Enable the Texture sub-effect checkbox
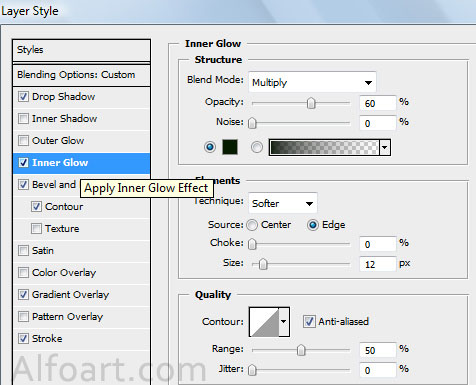This screenshot has height=385, width=476. (36, 229)
